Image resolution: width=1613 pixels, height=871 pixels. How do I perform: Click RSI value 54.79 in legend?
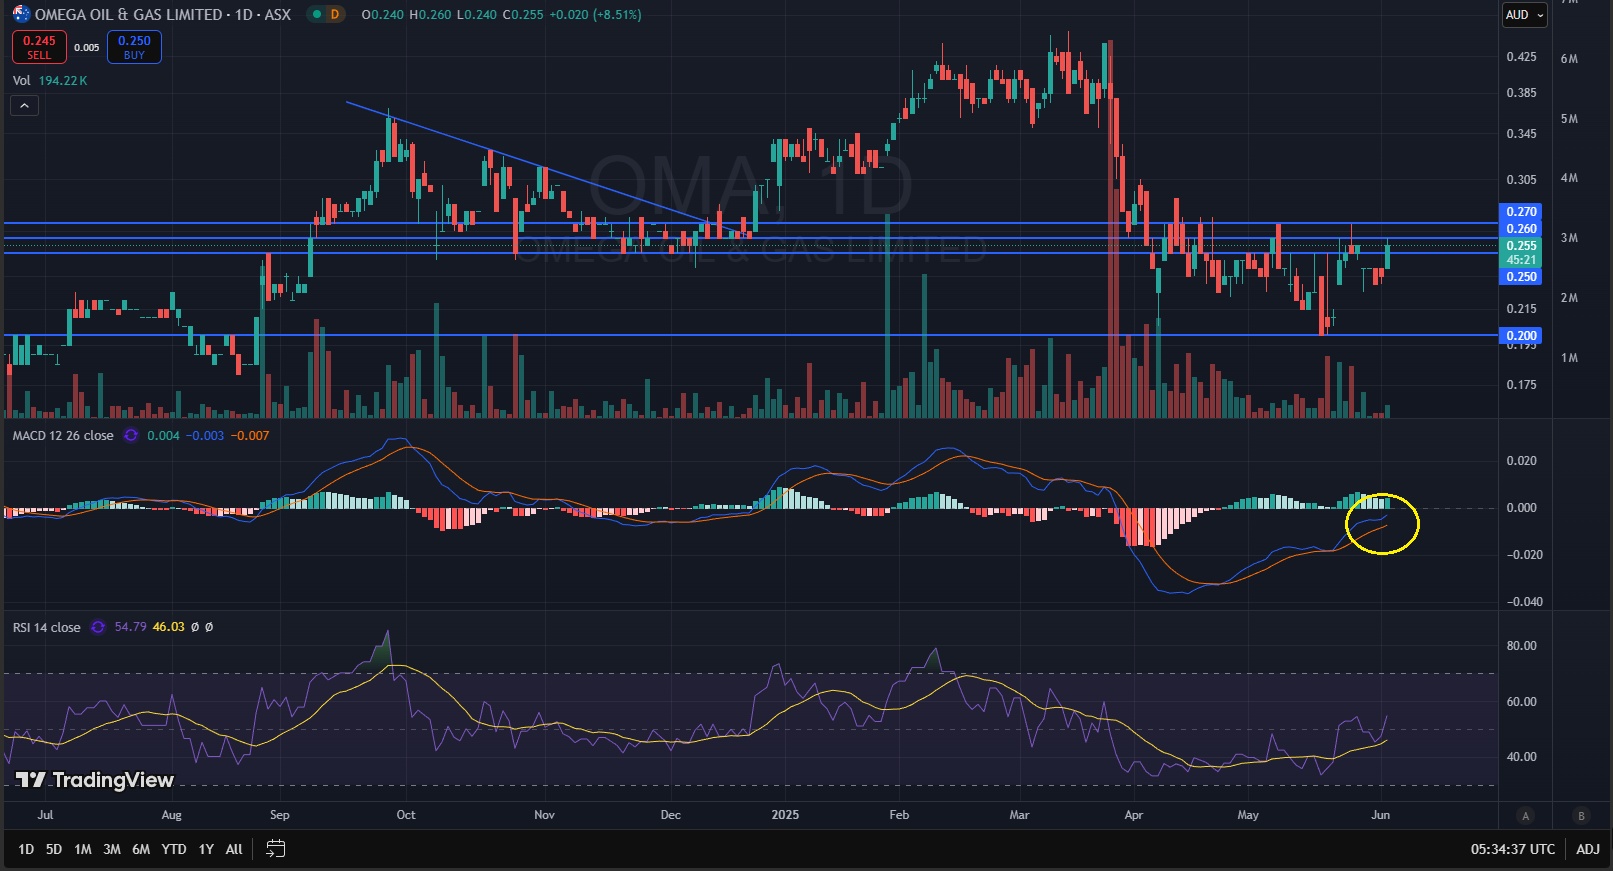[130, 627]
